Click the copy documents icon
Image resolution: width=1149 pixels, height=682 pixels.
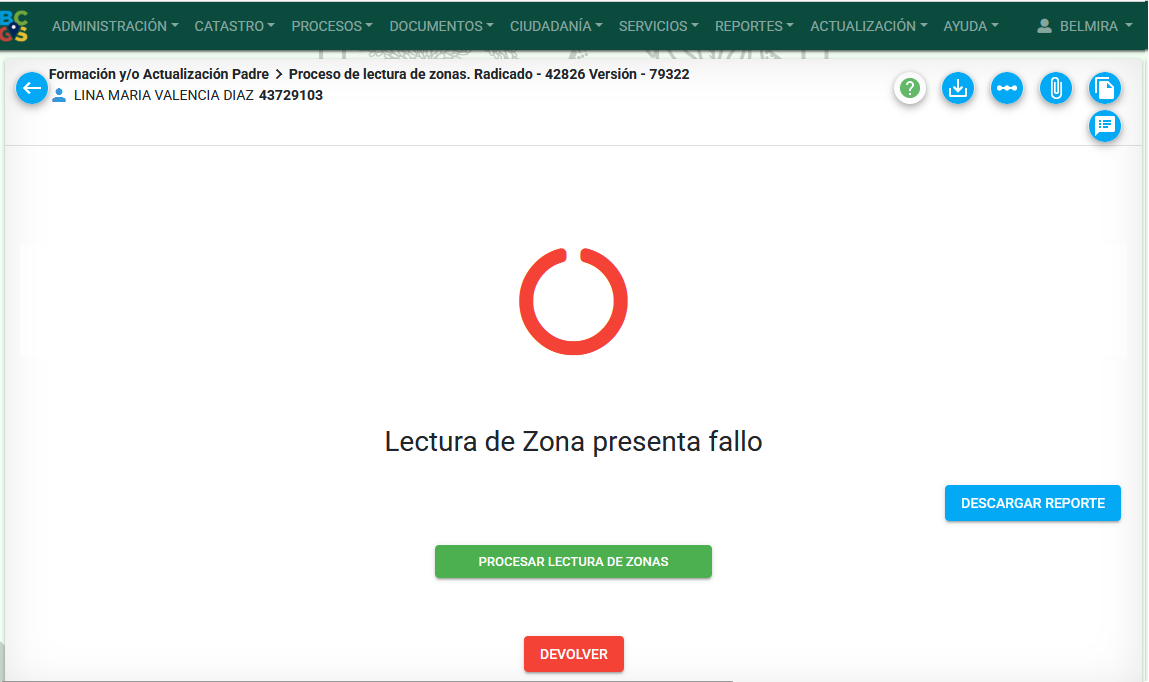(x=1104, y=88)
